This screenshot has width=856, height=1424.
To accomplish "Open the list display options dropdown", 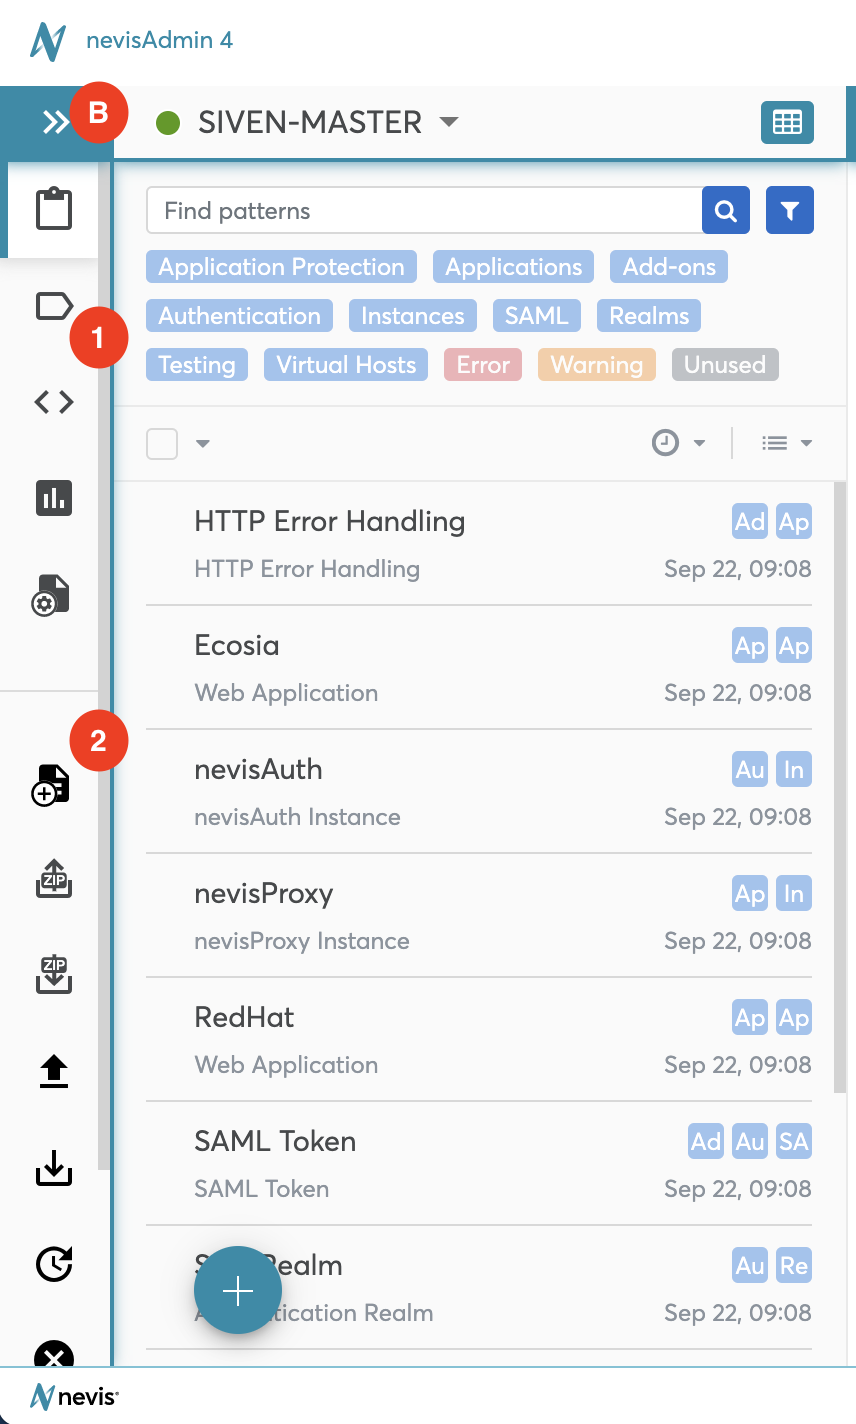I will click(x=786, y=443).
